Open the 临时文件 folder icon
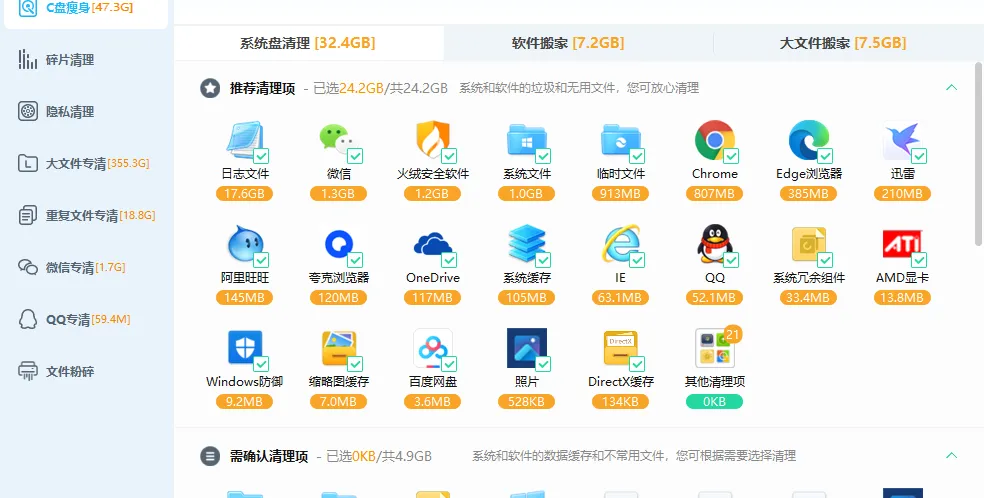The width and height of the screenshot is (984, 498). 621,141
